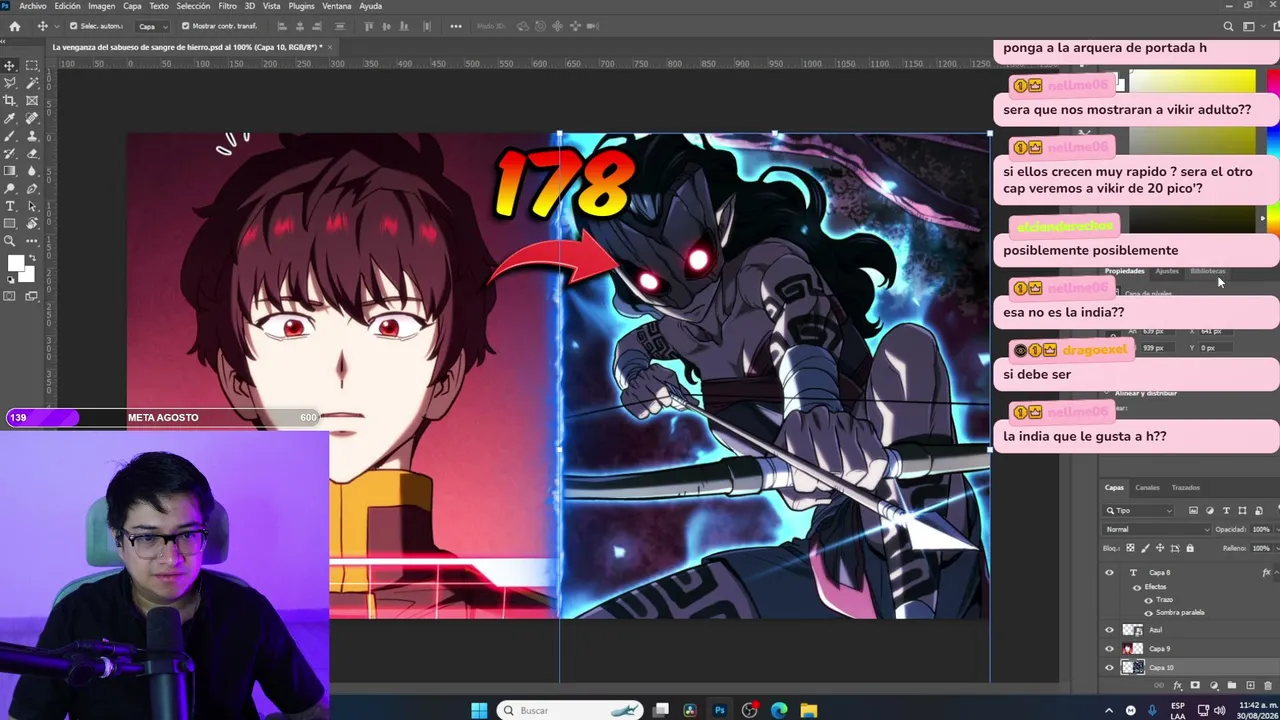Viewport: 1280px width, 720px height.
Task: Select the Eraser tool
Action: pyautogui.click(x=32, y=153)
